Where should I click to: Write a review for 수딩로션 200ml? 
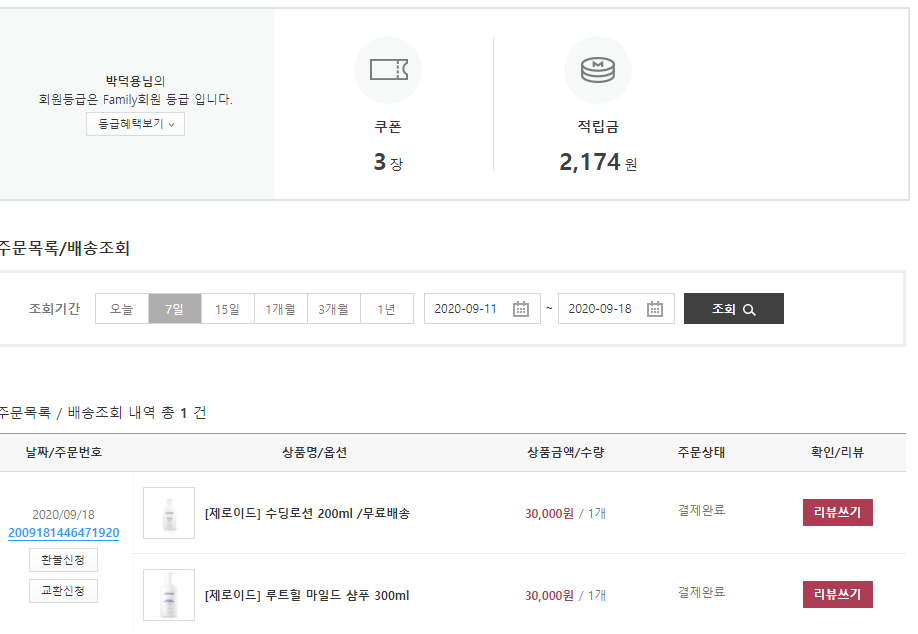837,513
